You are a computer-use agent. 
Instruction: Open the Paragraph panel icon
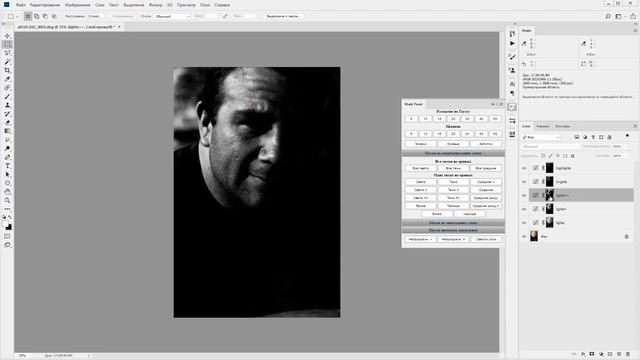(512, 93)
